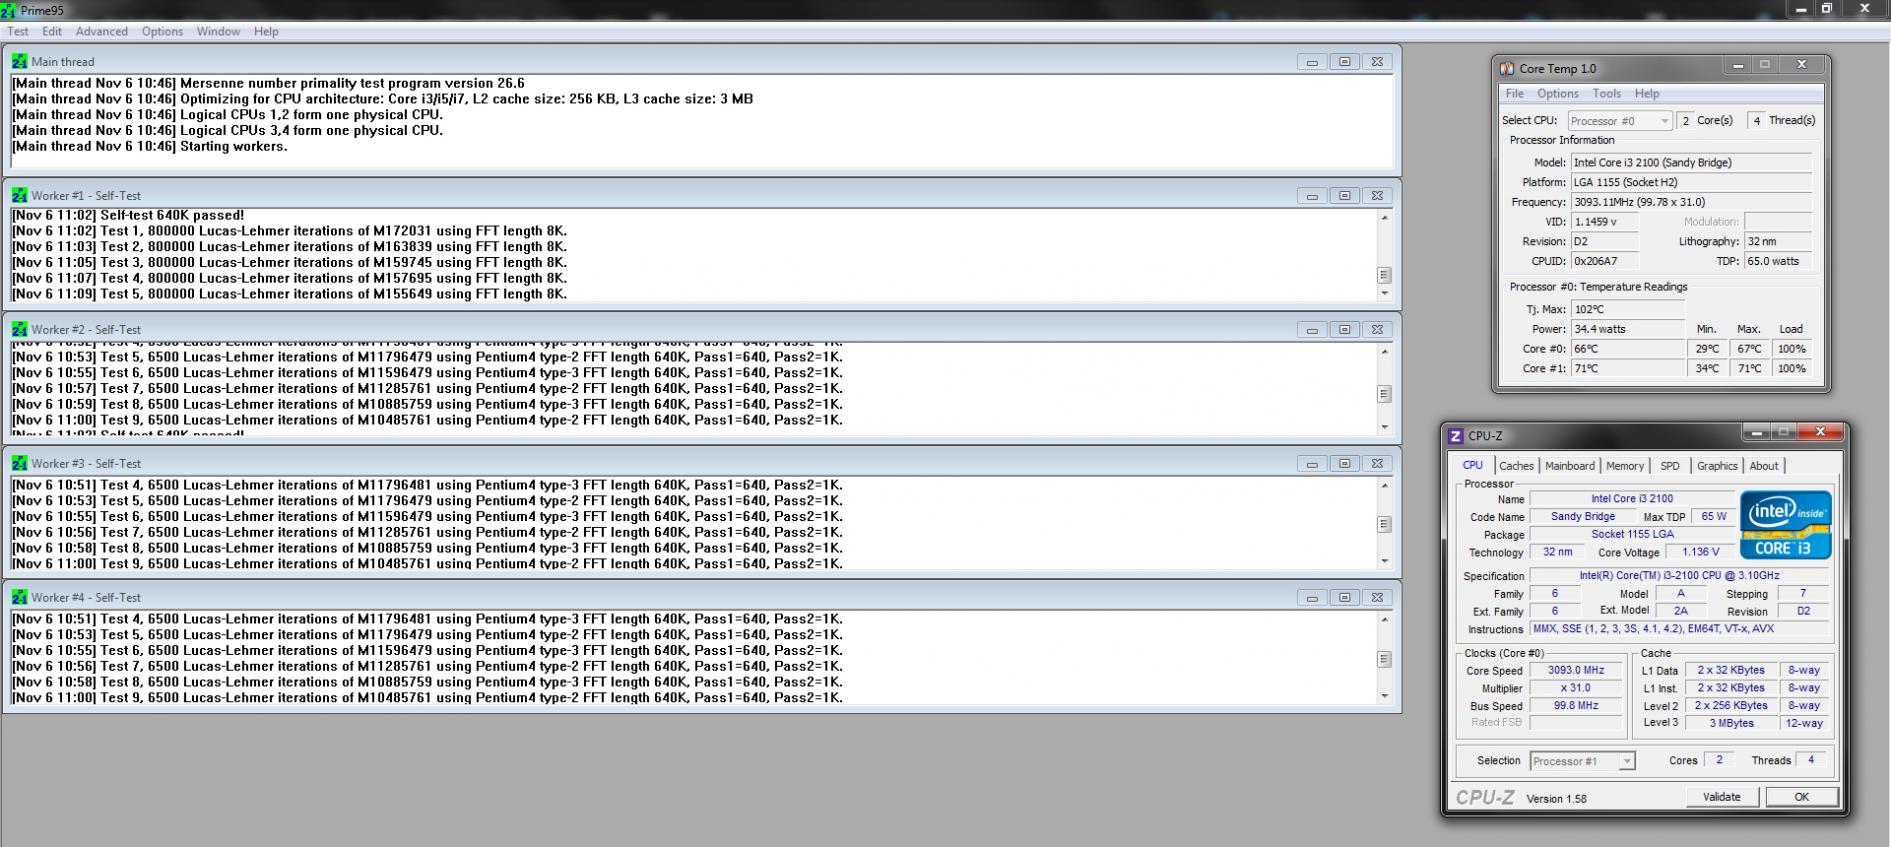Screen dimensions: 1891x847
Task: Click the Core Speed value 3093.0 MHz
Action: coord(1576,671)
